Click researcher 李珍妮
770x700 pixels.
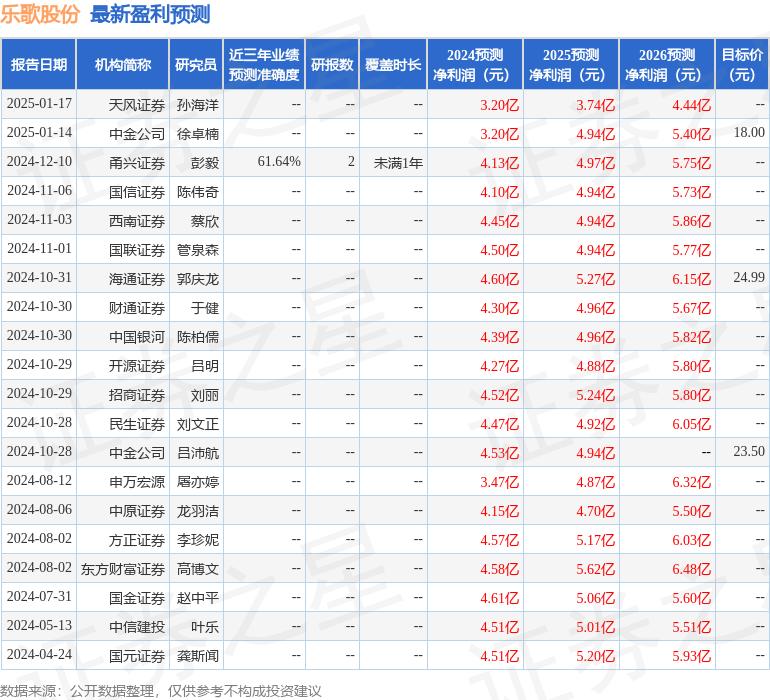[x=197, y=540]
